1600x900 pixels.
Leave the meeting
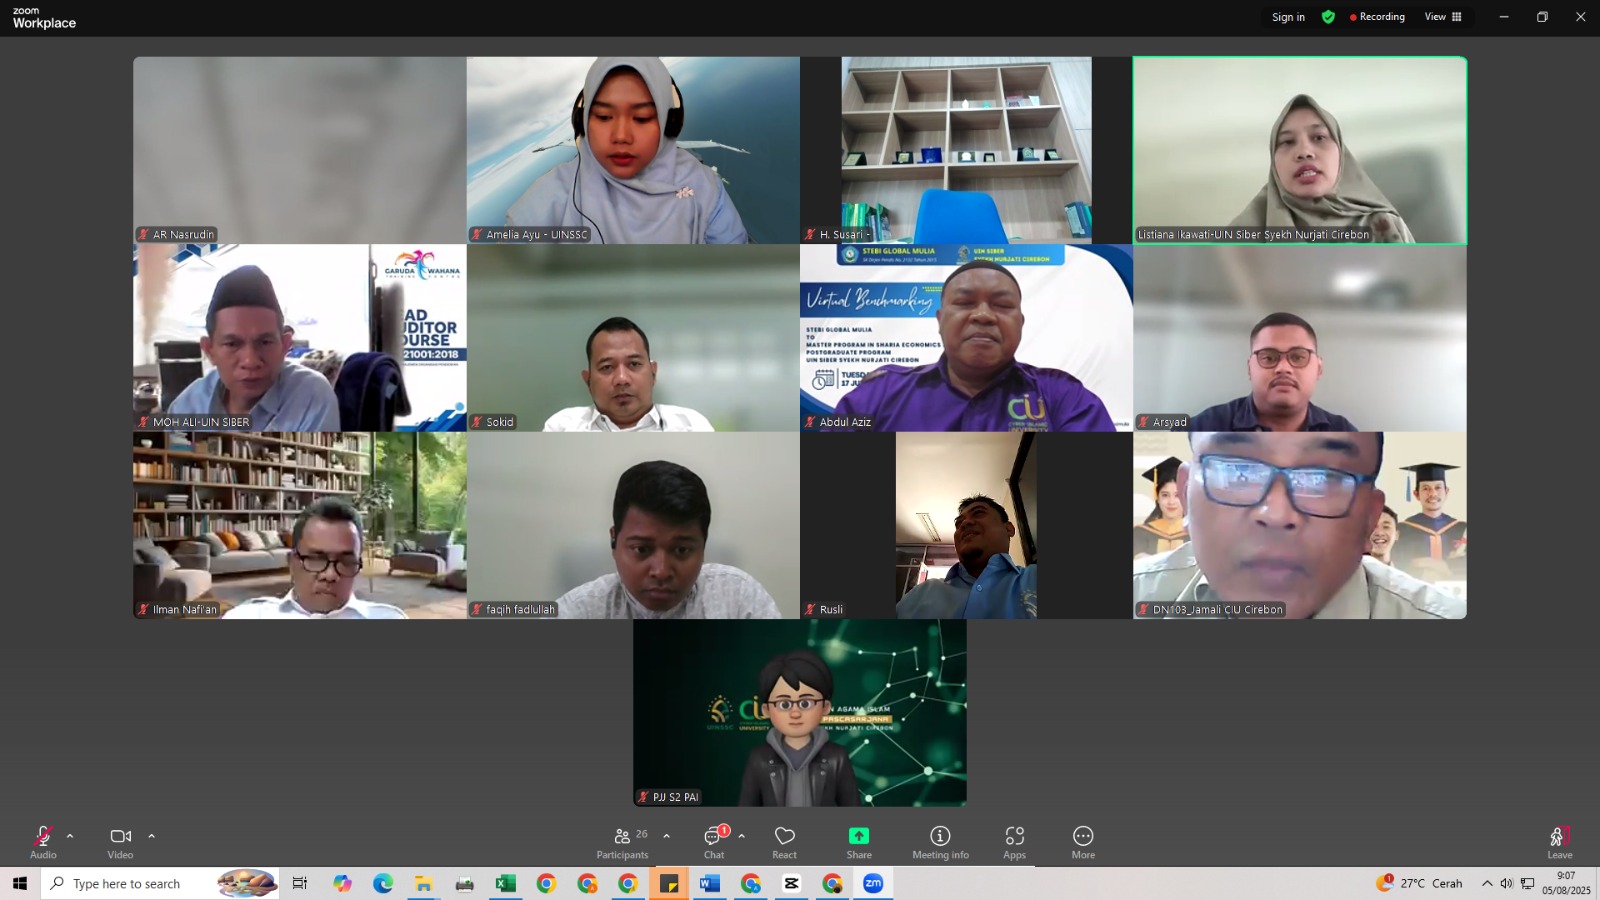1559,841
